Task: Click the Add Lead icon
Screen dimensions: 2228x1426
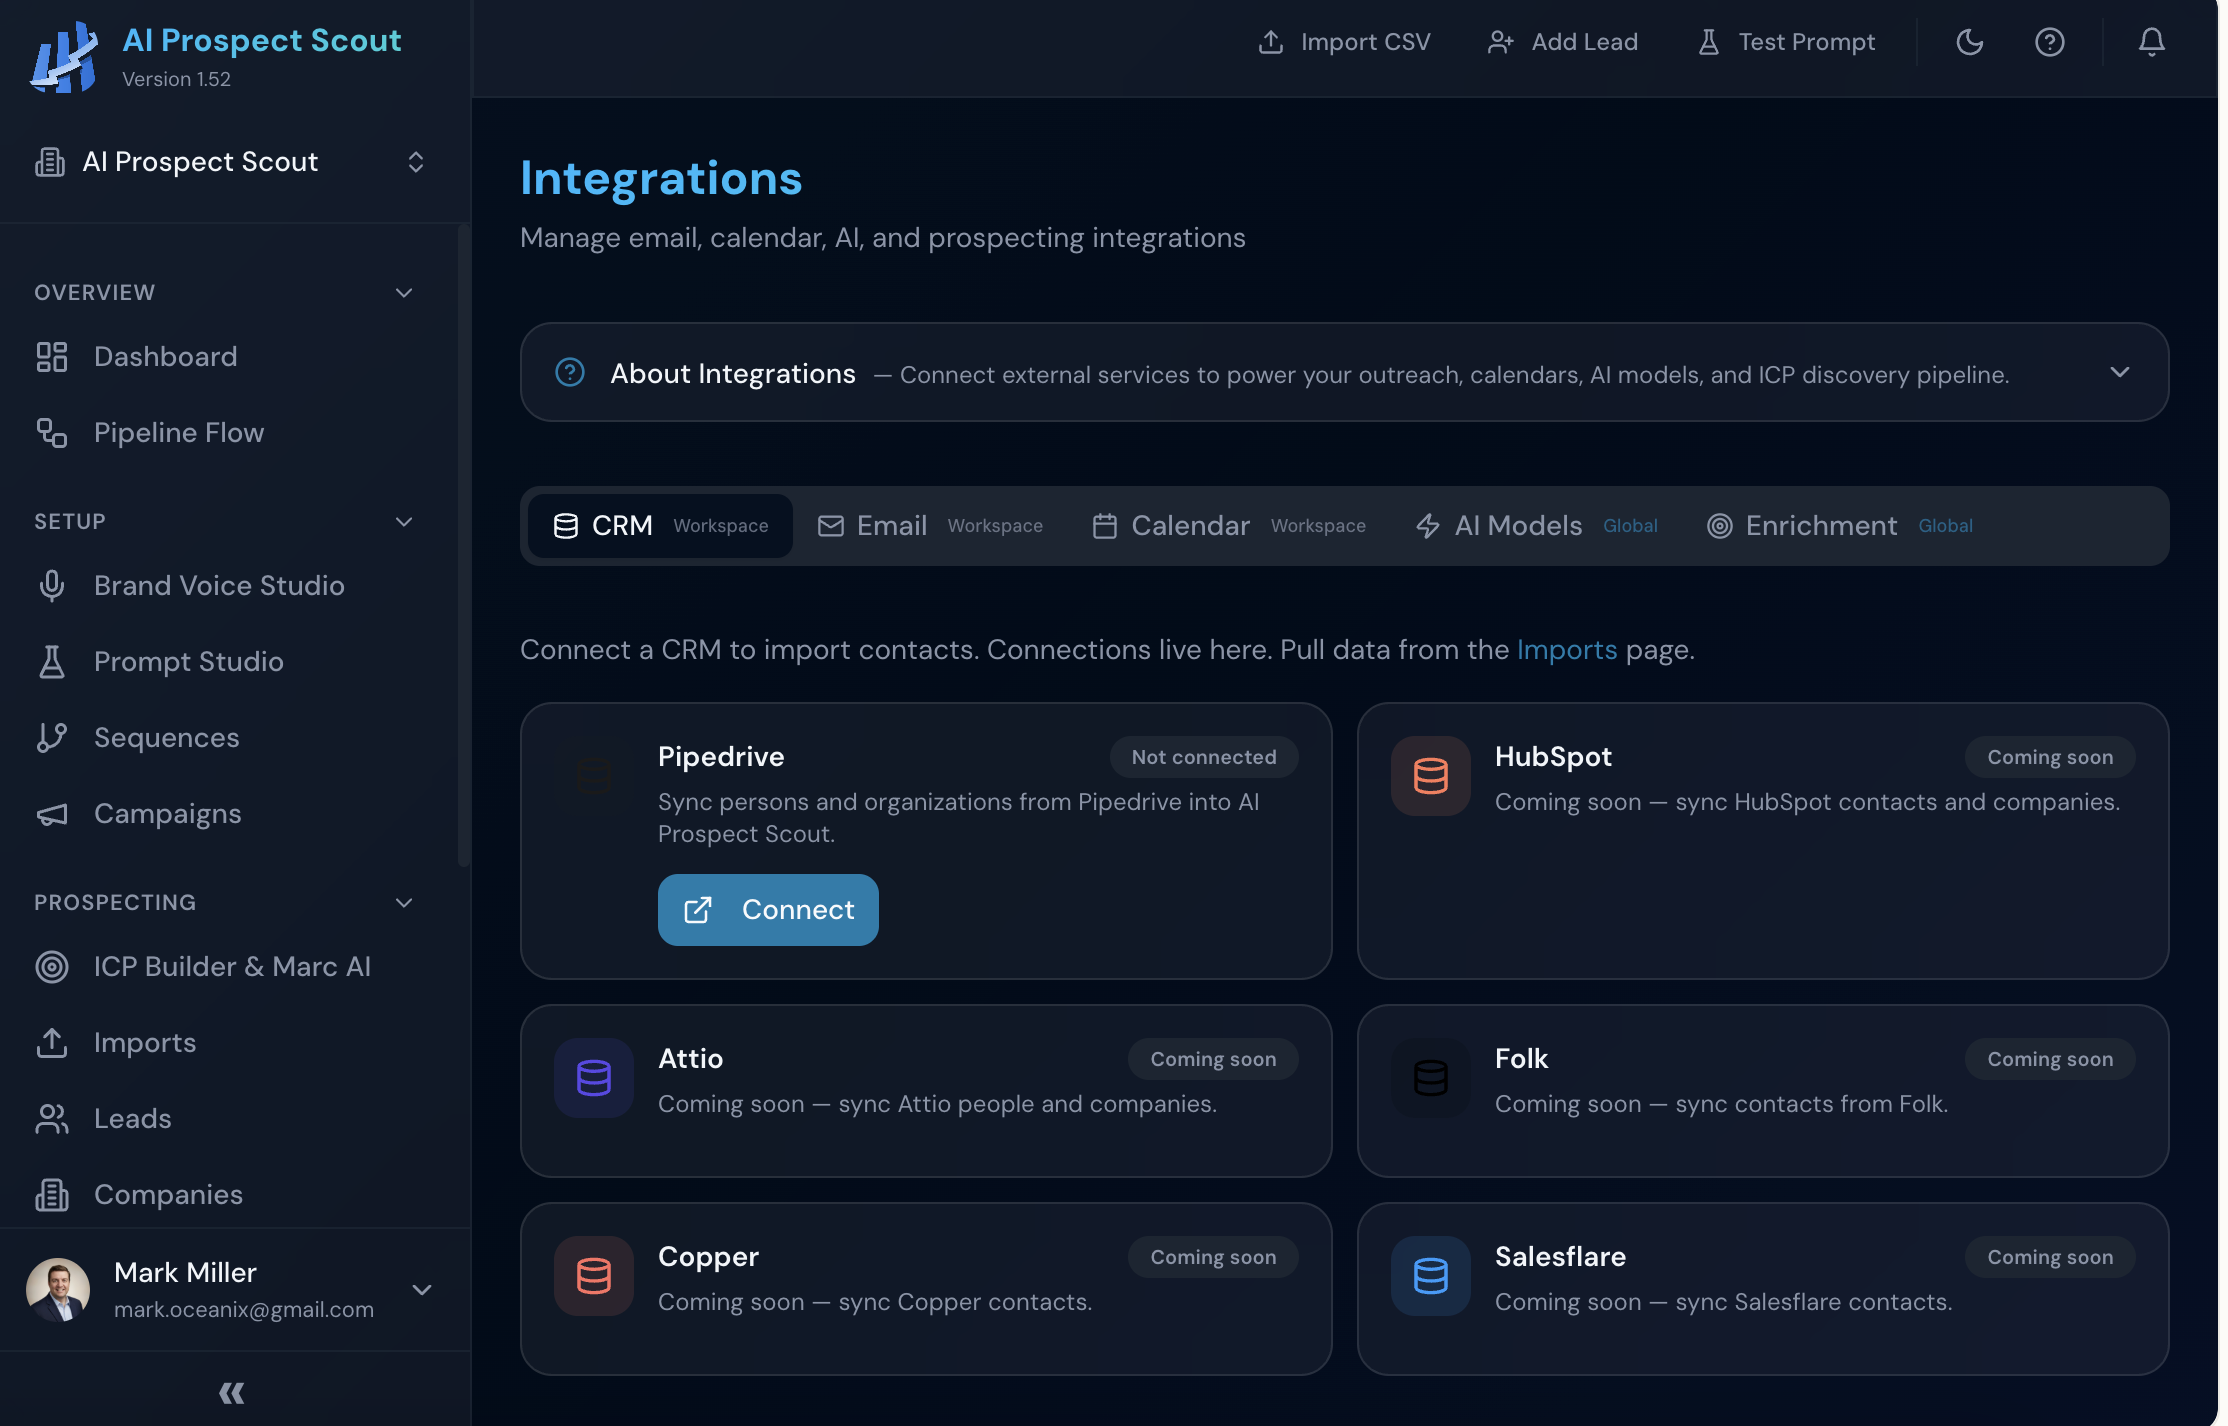Action: [x=1500, y=42]
